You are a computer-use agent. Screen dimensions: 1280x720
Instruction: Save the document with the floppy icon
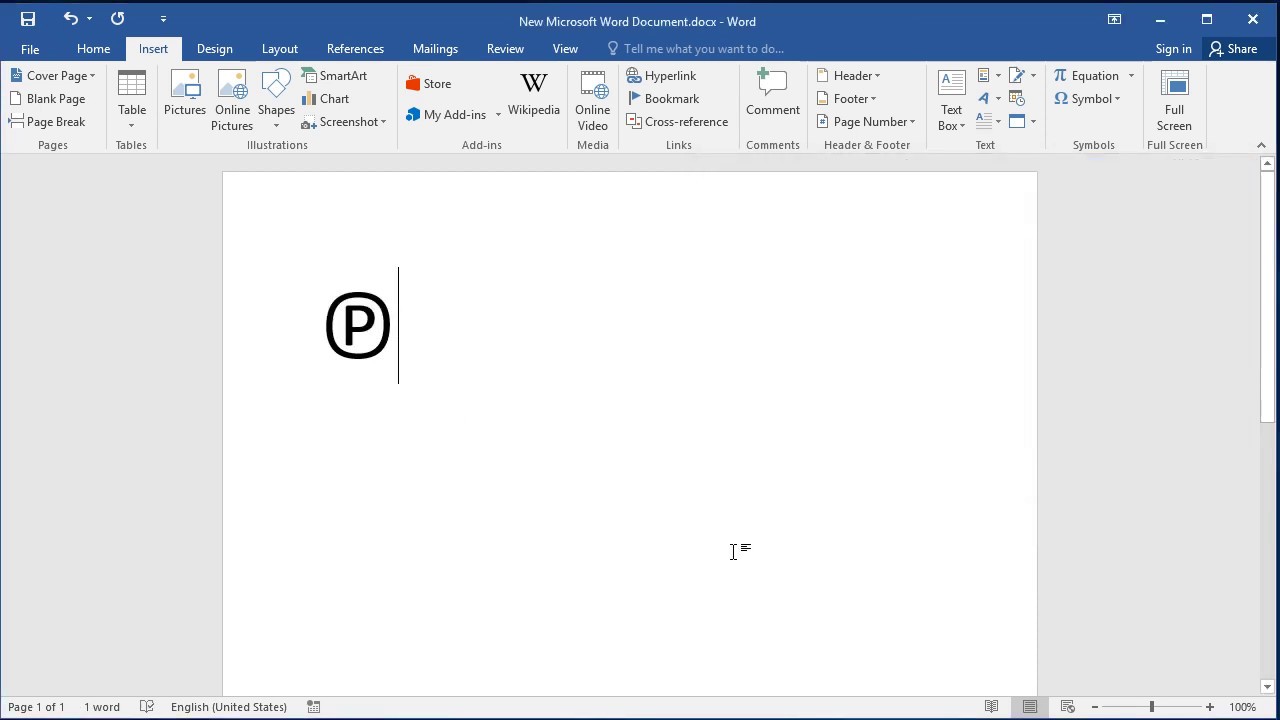[x=28, y=19]
